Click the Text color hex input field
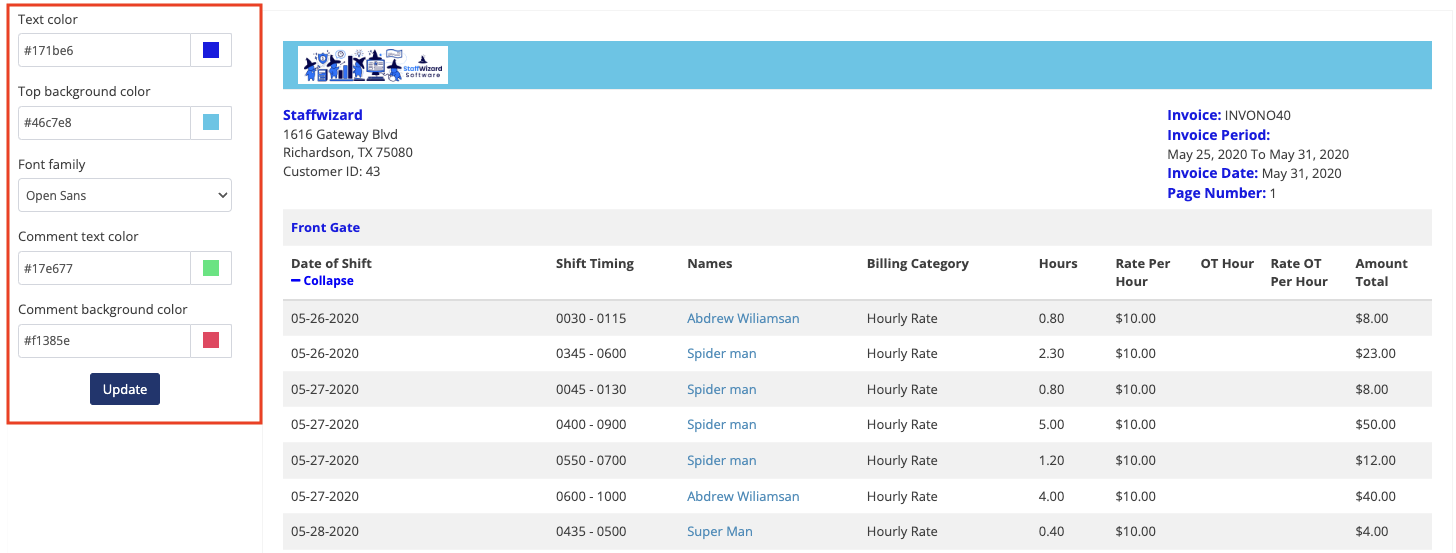Image resolution: width=1456 pixels, height=553 pixels. coord(104,50)
